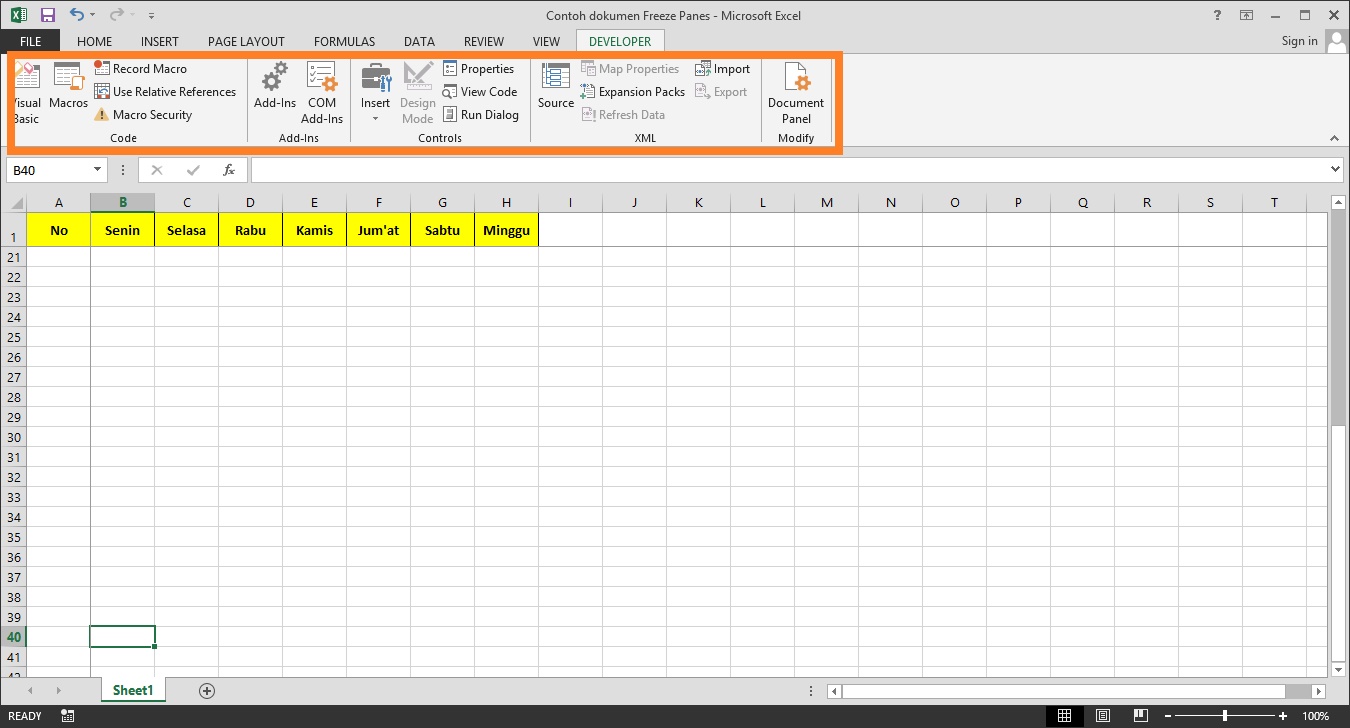Open the Name Box dropdown
This screenshot has height=728, width=1350.
98,170
